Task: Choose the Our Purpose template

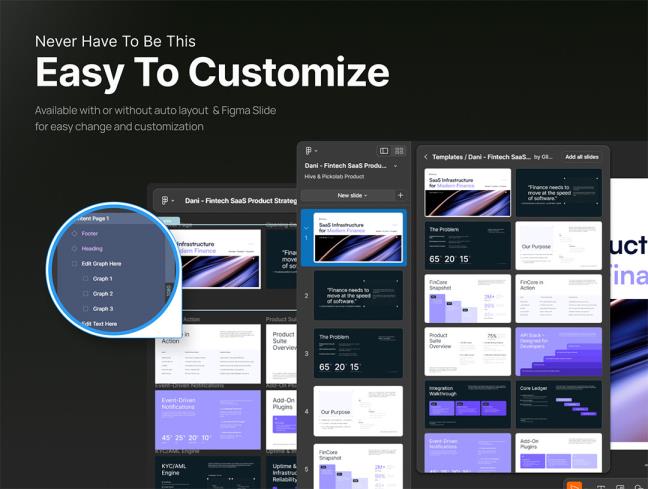Action: 558,245
